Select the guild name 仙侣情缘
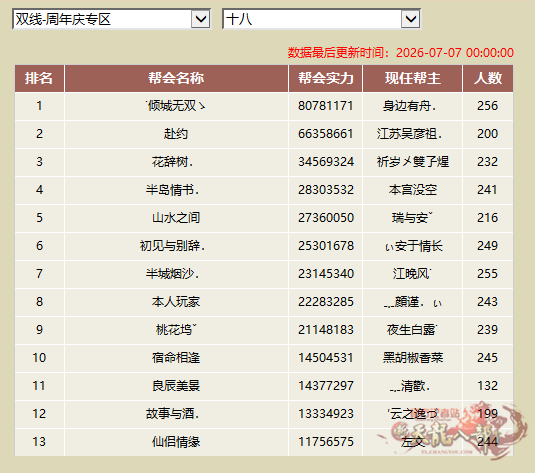 (176, 442)
